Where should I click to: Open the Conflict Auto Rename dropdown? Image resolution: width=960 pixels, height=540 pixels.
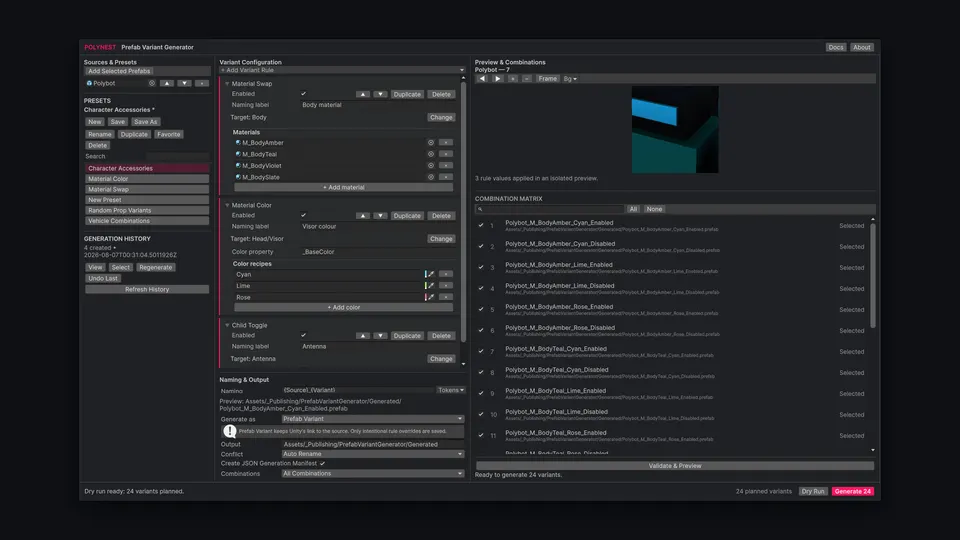point(372,454)
